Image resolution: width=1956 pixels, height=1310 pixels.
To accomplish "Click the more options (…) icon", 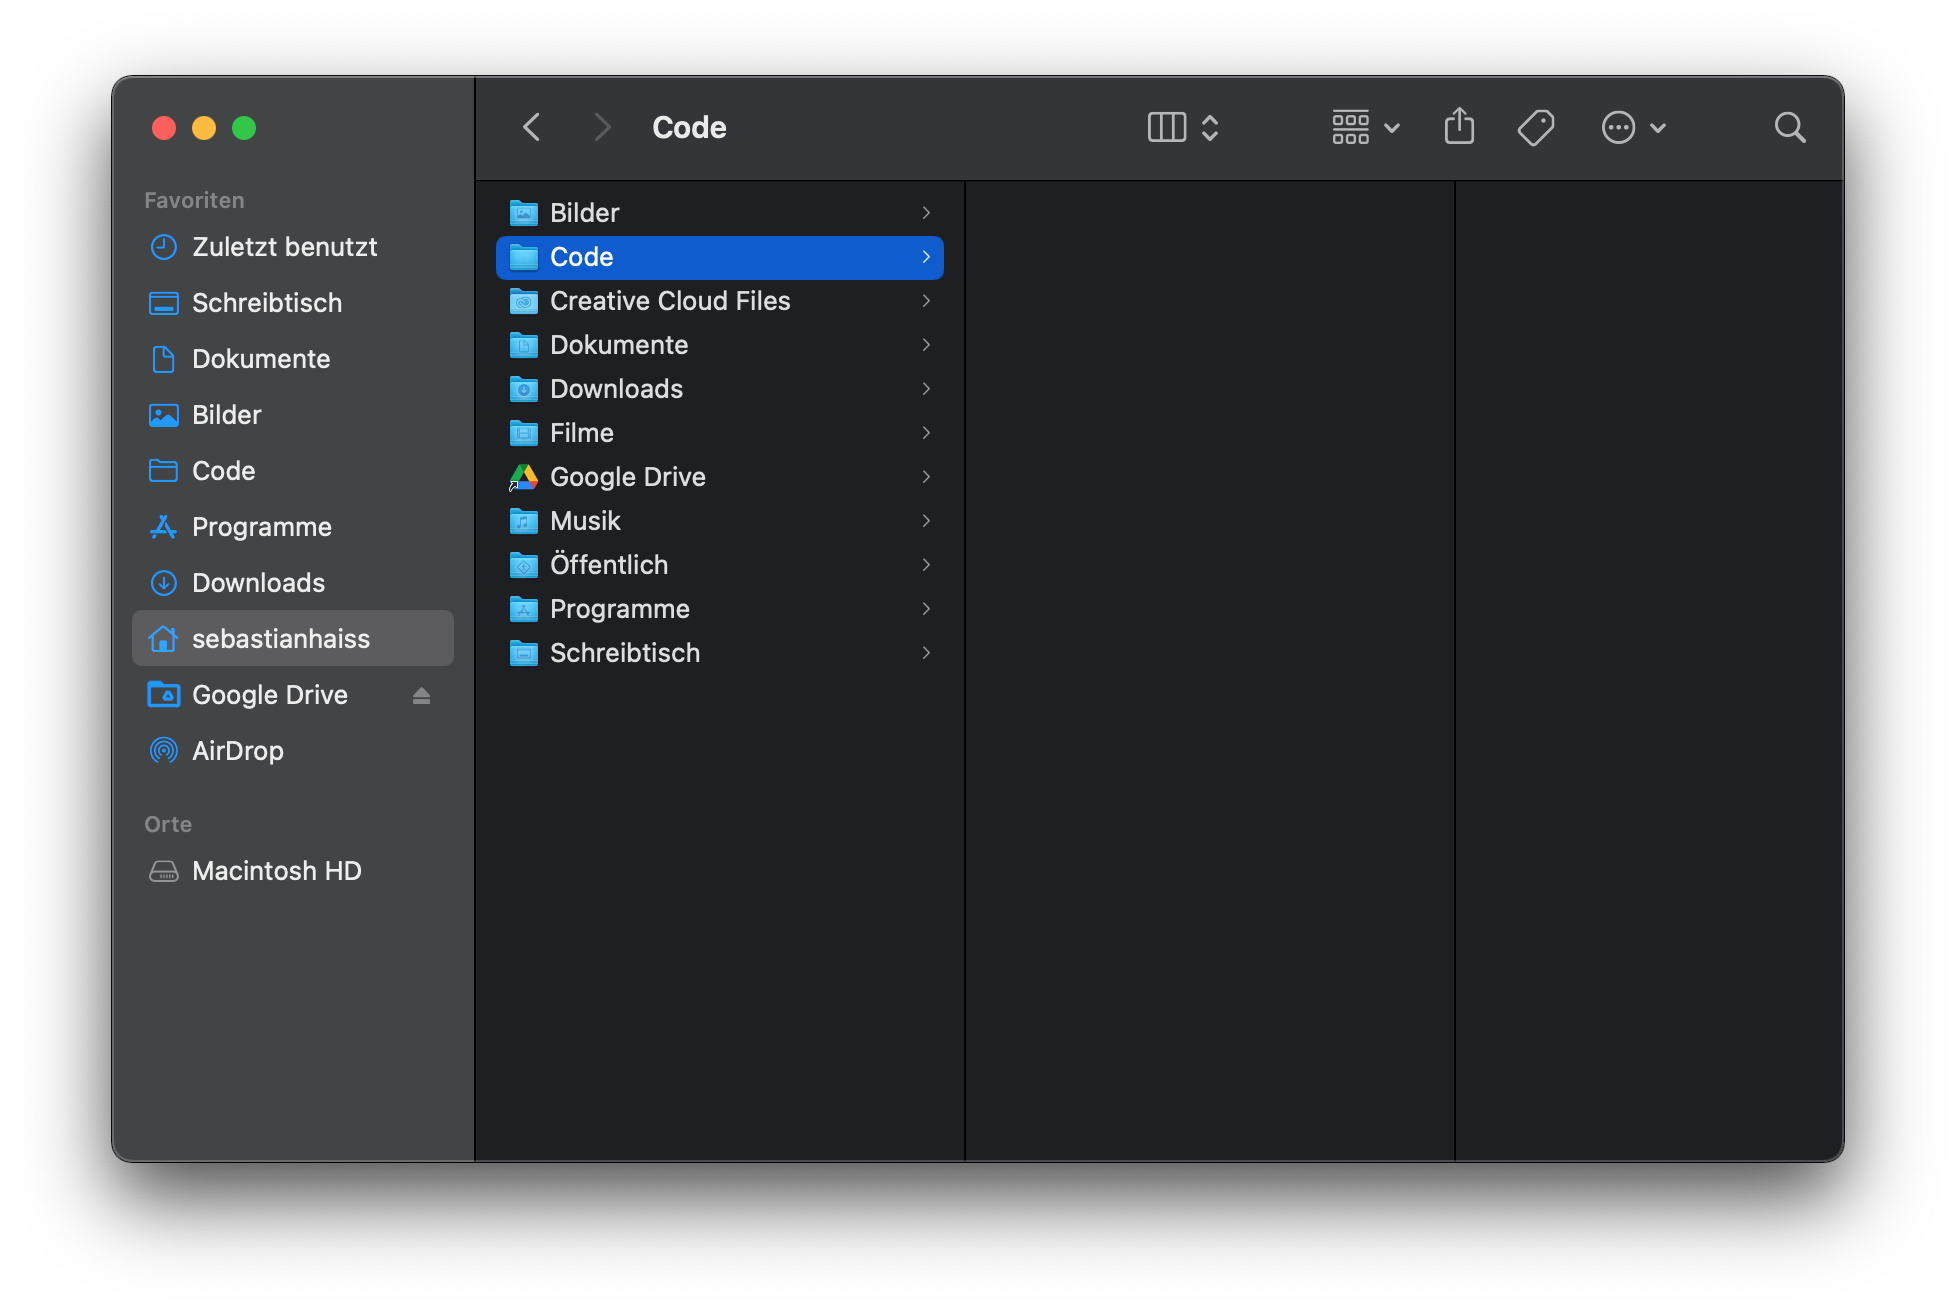I will 1617,127.
